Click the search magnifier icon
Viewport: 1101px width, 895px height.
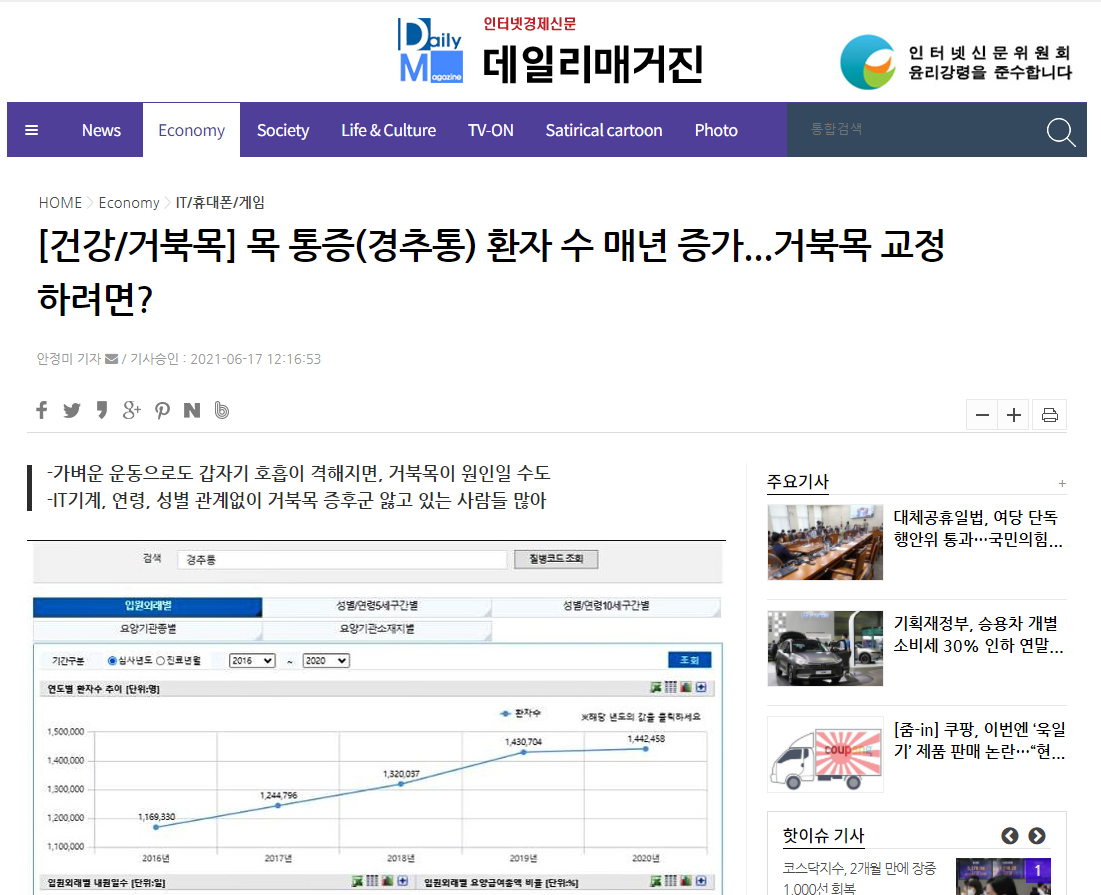click(1060, 131)
